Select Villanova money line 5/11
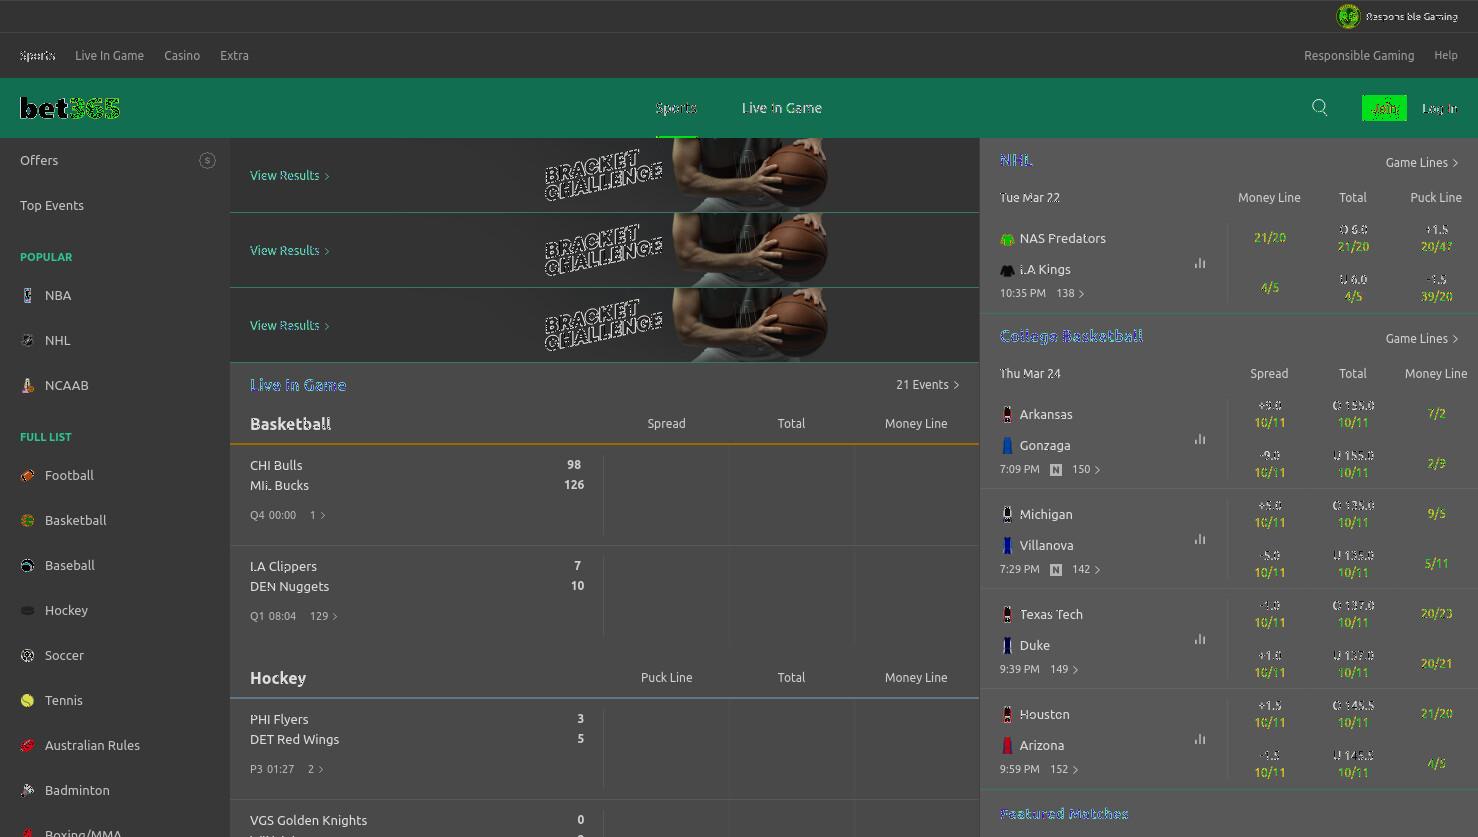This screenshot has height=837, width=1478. (x=1436, y=563)
